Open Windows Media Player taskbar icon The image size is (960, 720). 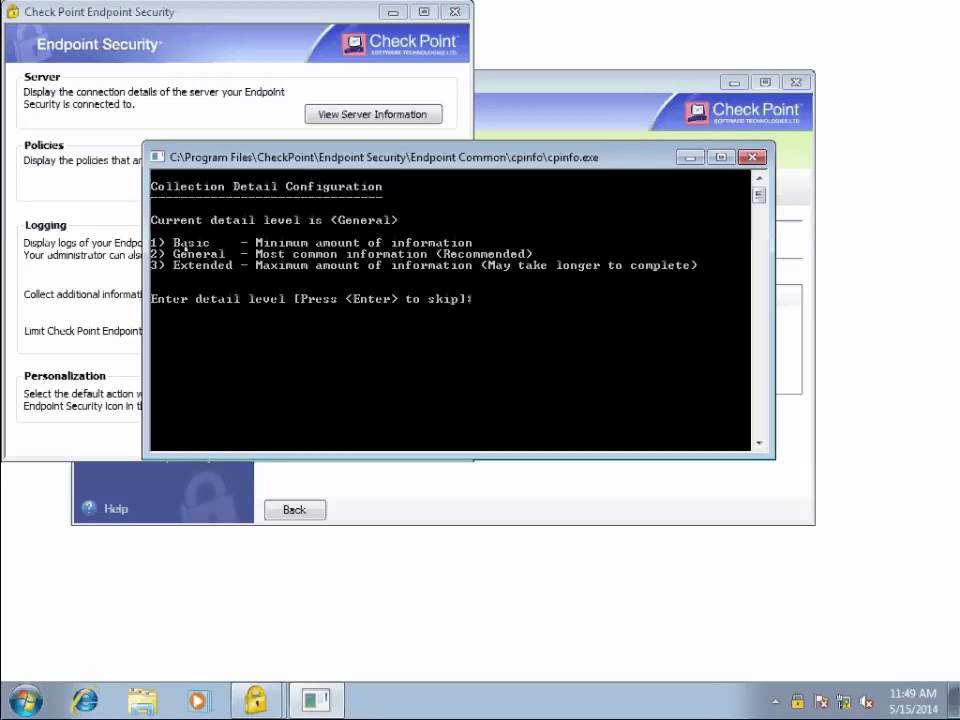tap(198, 700)
